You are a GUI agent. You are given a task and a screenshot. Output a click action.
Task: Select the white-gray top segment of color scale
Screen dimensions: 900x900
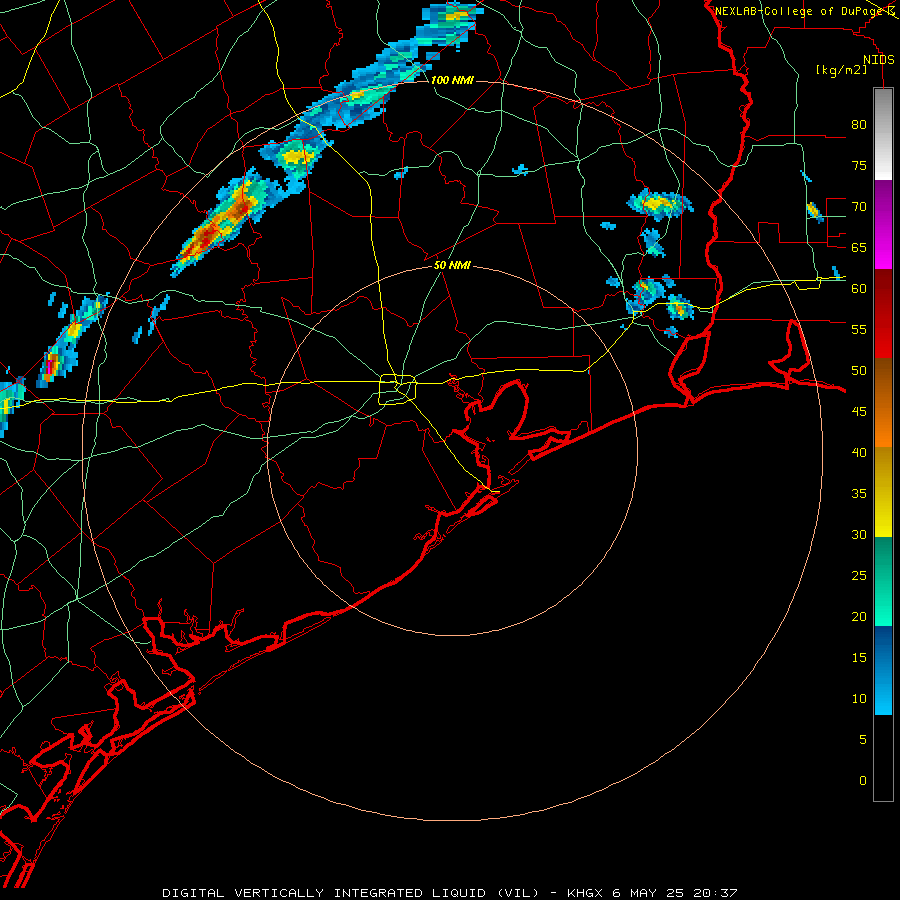click(883, 134)
